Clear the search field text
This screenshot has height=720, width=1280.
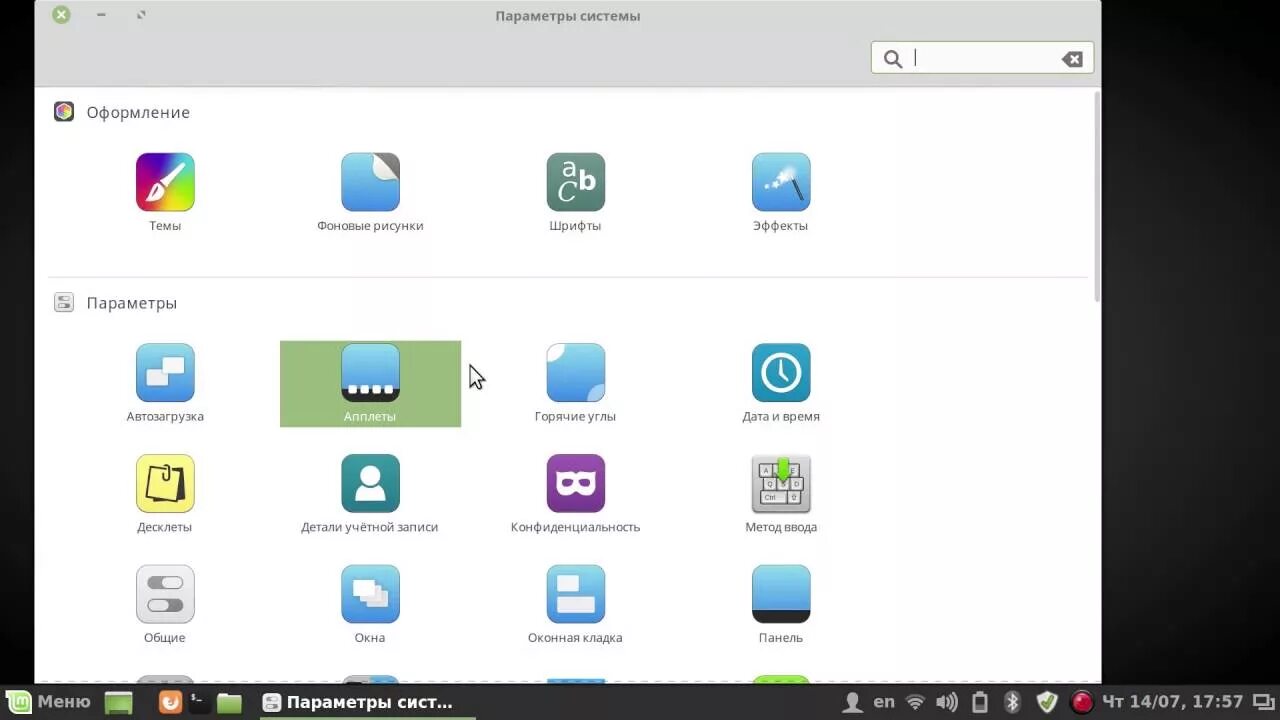tap(1072, 59)
